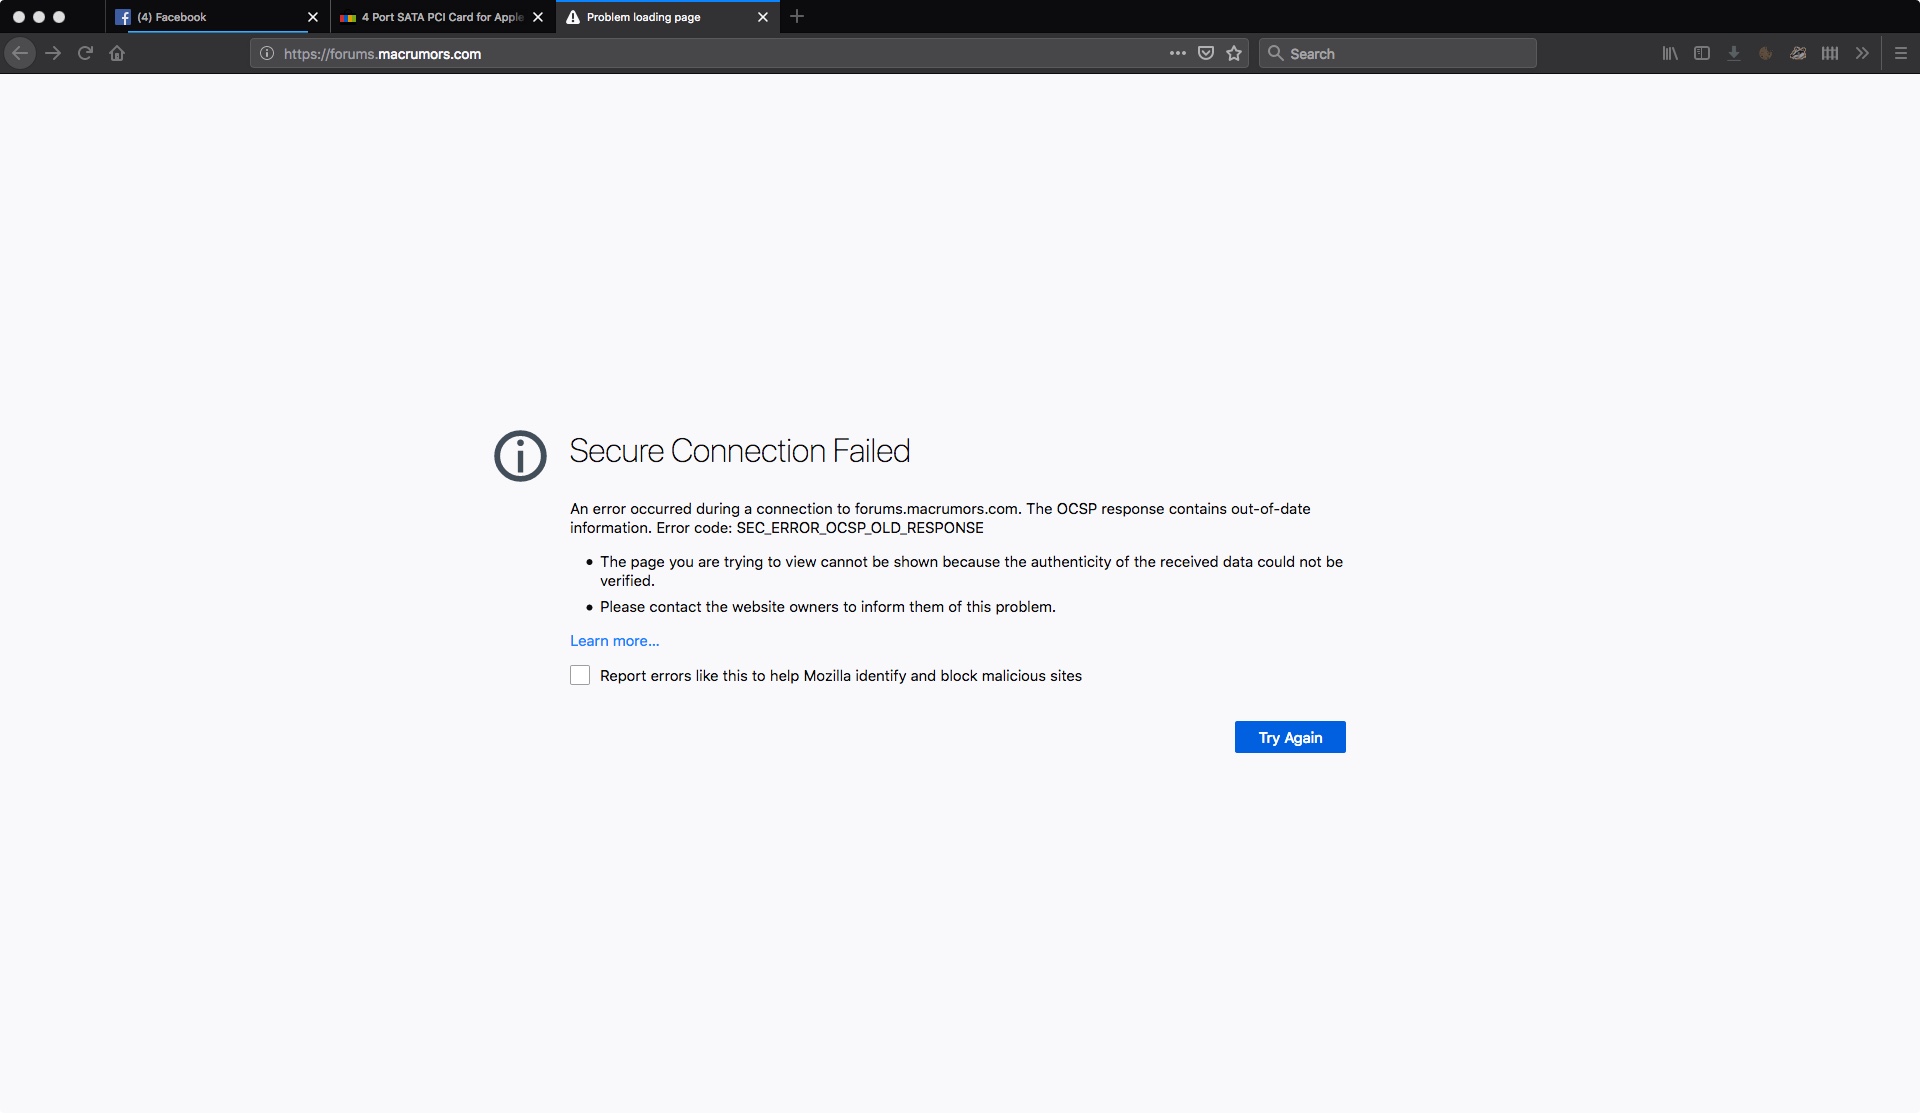Bookmark this page with star icon

point(1234,53)
